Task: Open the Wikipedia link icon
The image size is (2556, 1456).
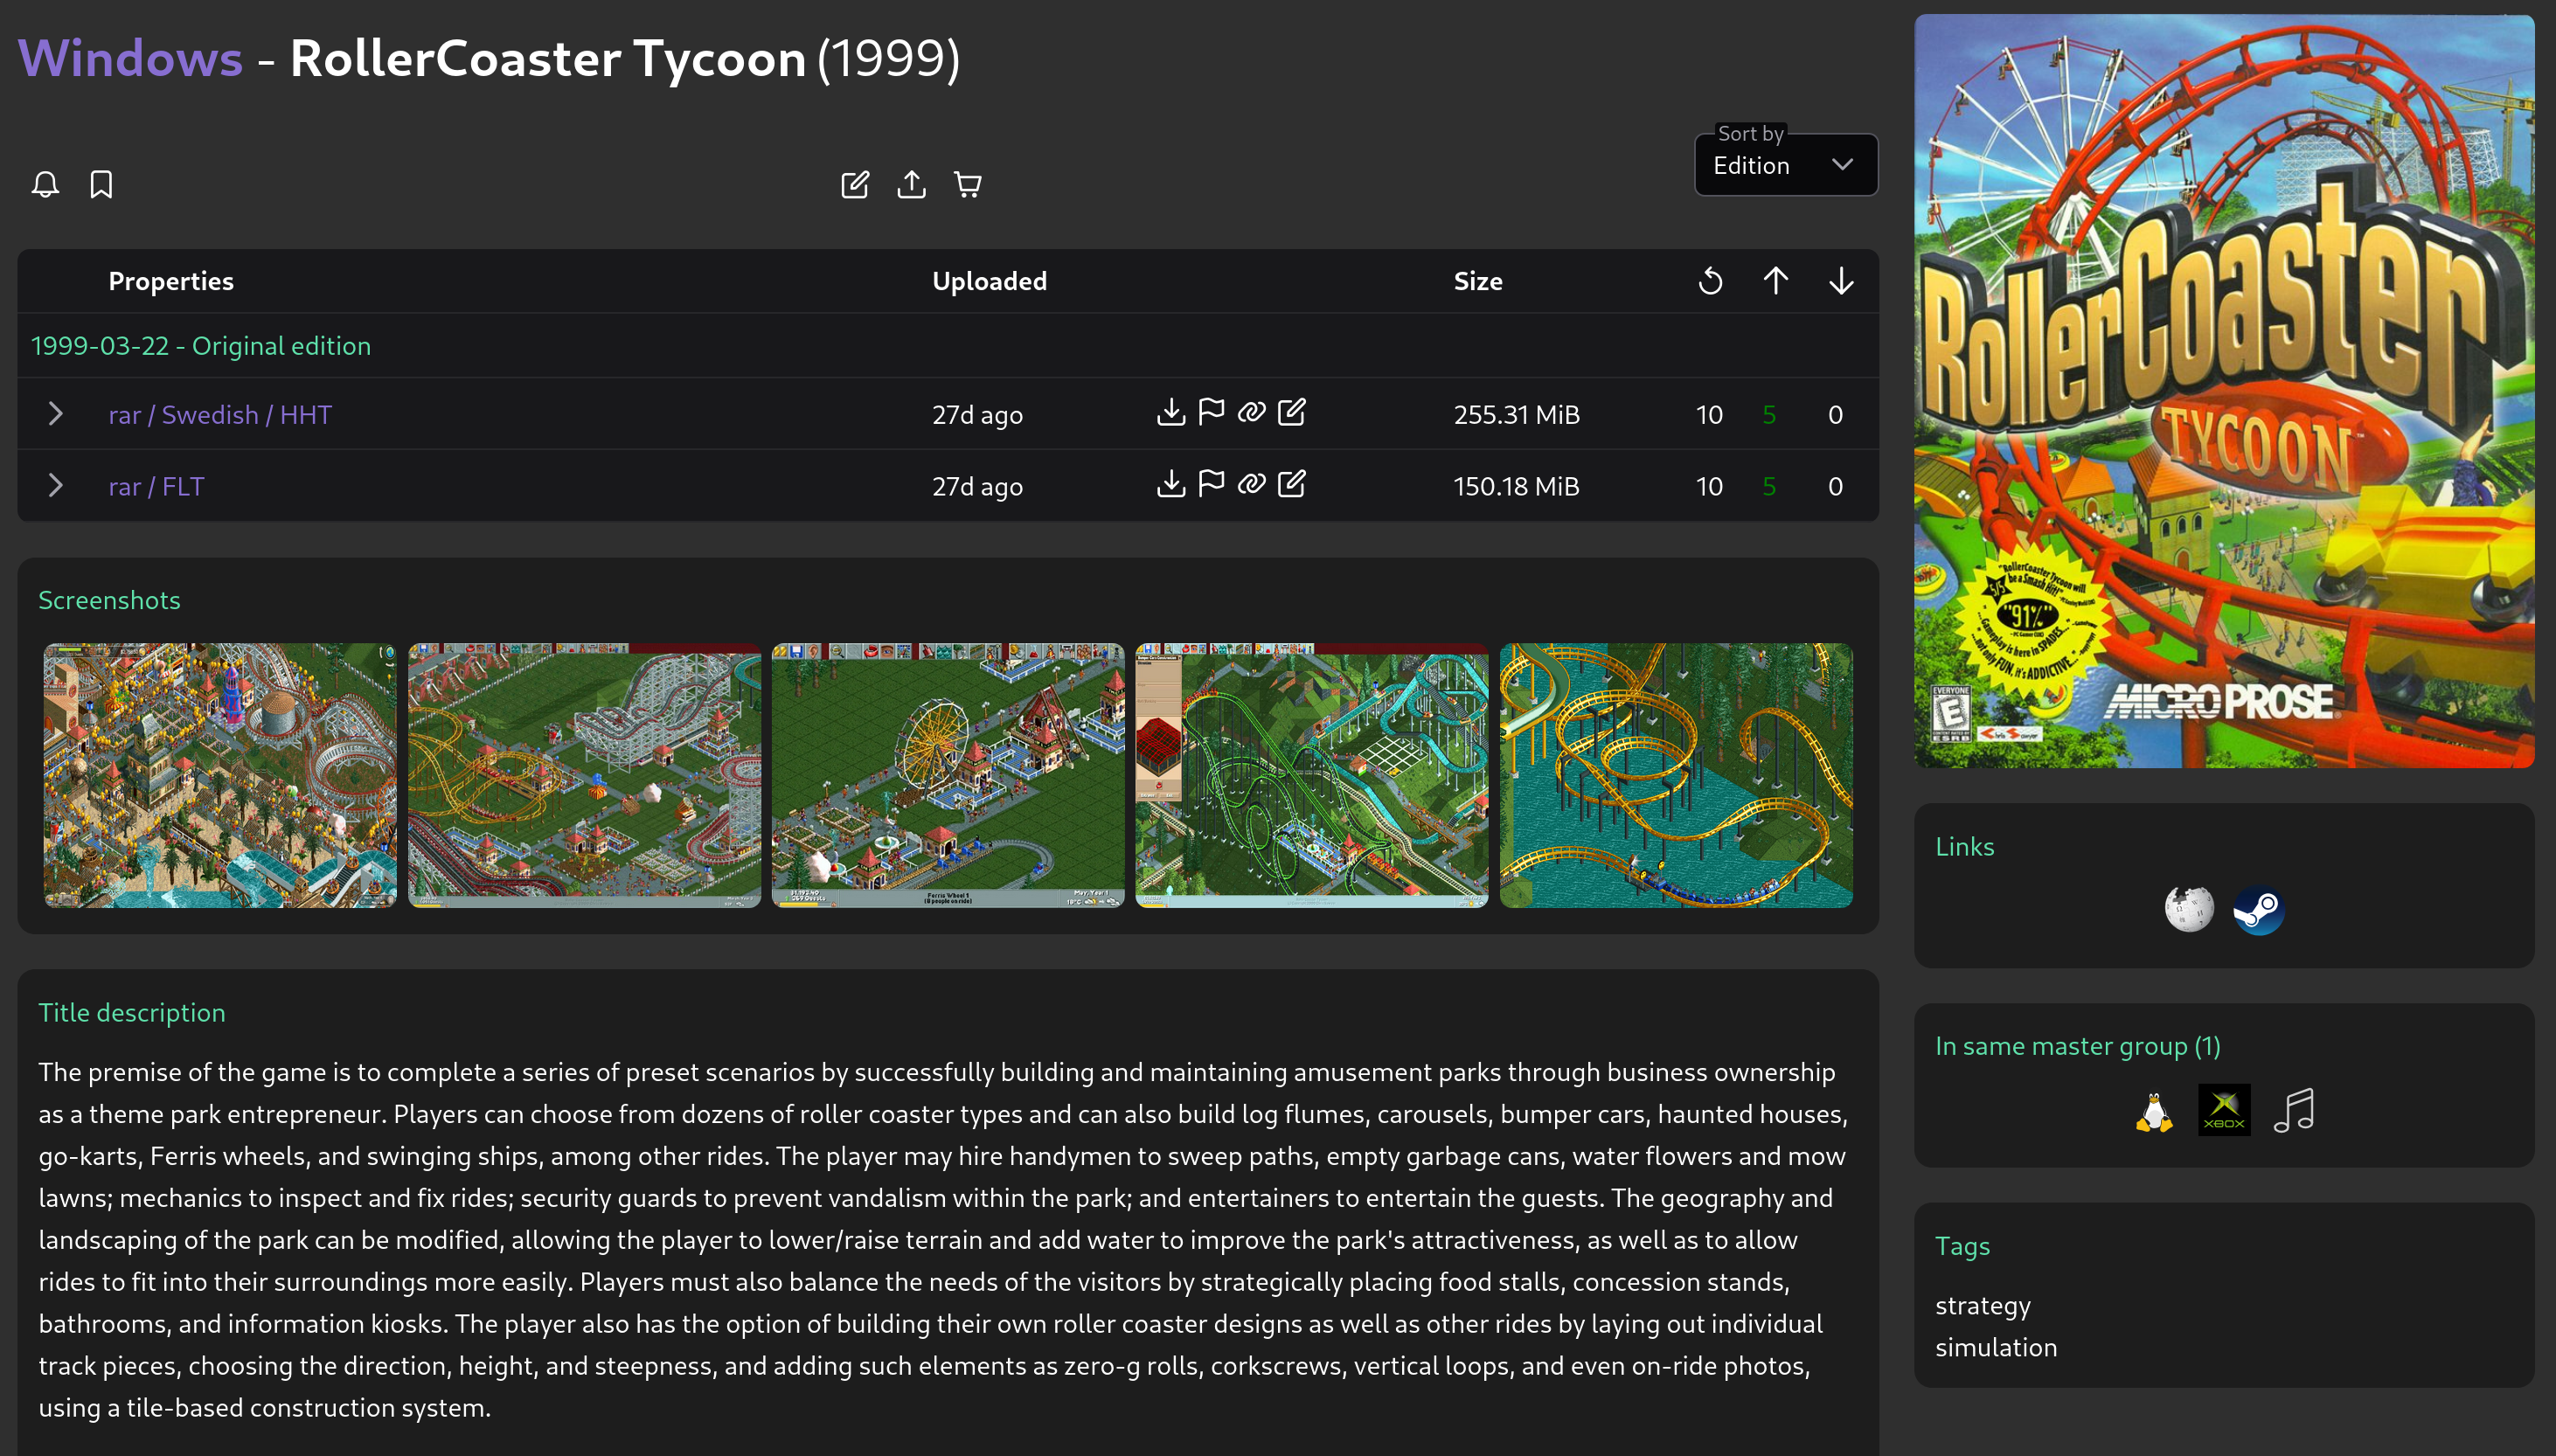Action: 2189,910
